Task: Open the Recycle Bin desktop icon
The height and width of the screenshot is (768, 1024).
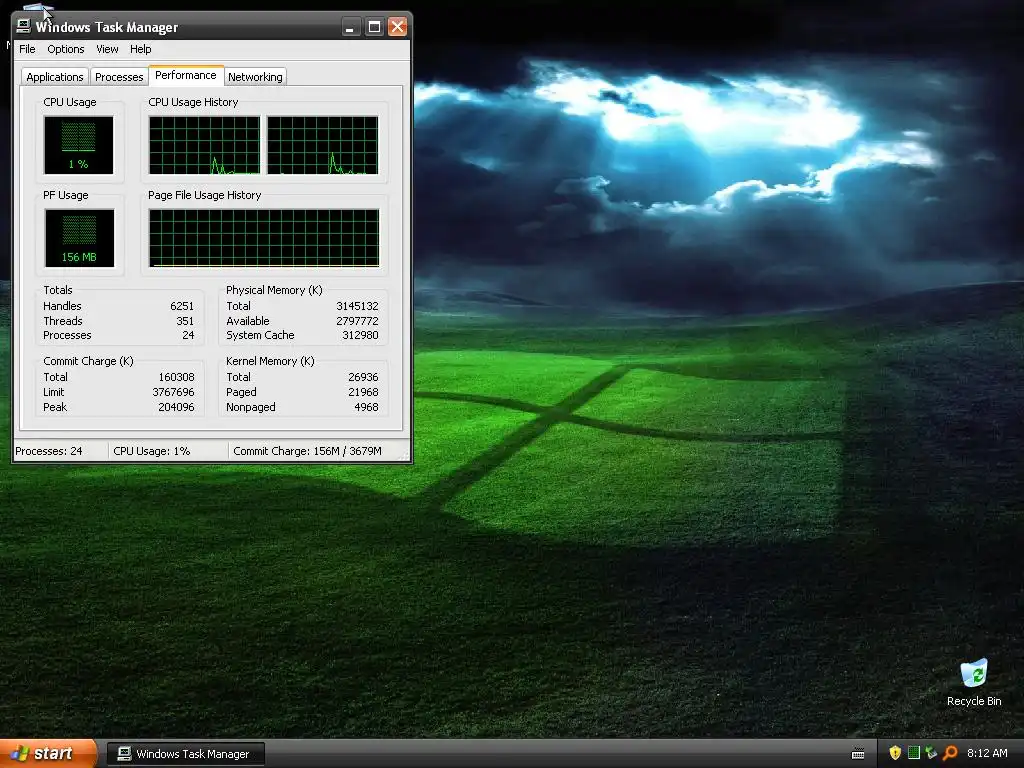Action: 974,682
